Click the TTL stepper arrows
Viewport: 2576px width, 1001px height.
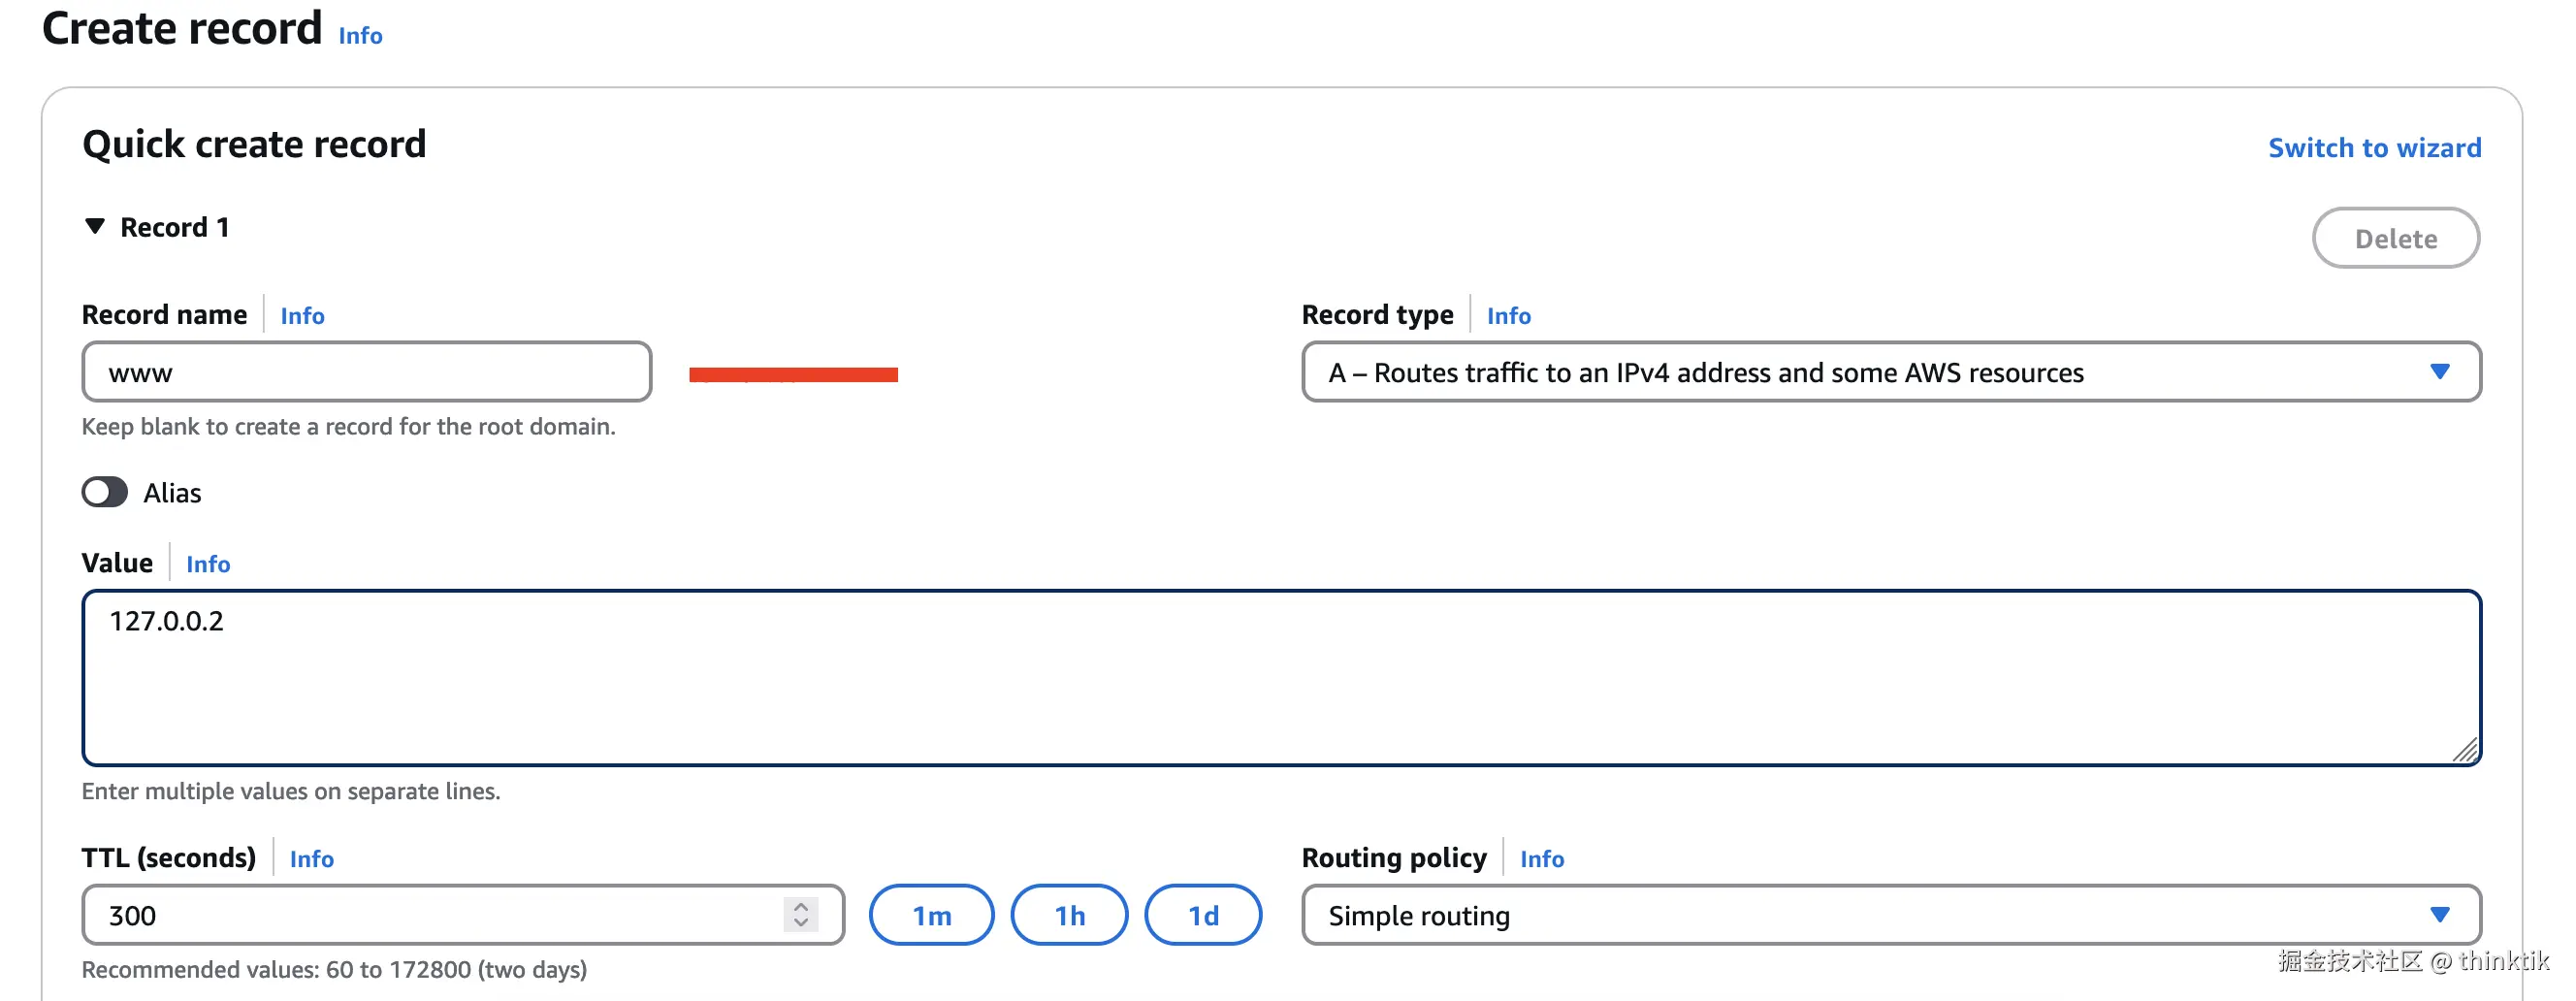point(801,915)
